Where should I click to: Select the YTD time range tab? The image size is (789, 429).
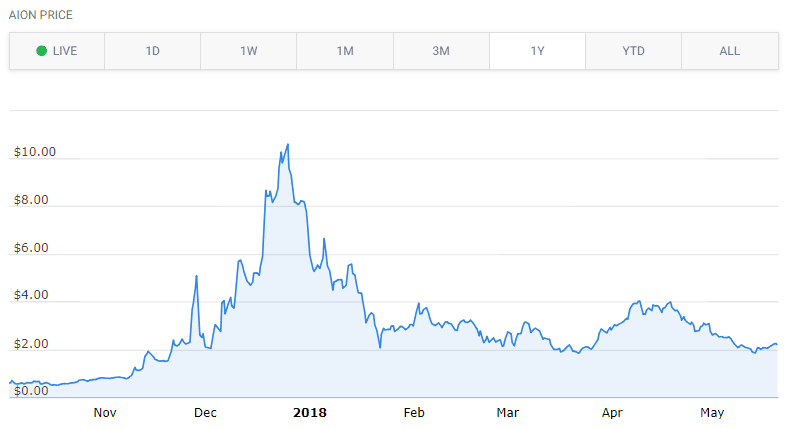point(633,51)
